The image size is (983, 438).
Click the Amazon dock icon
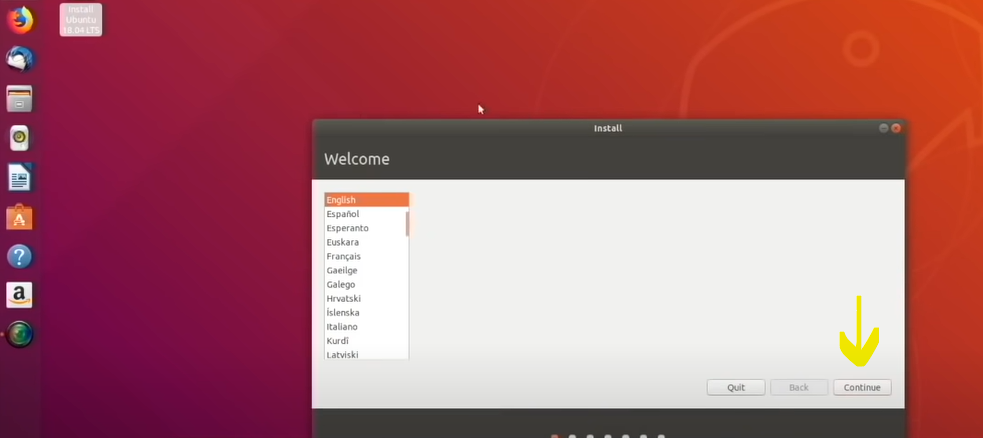19,295
